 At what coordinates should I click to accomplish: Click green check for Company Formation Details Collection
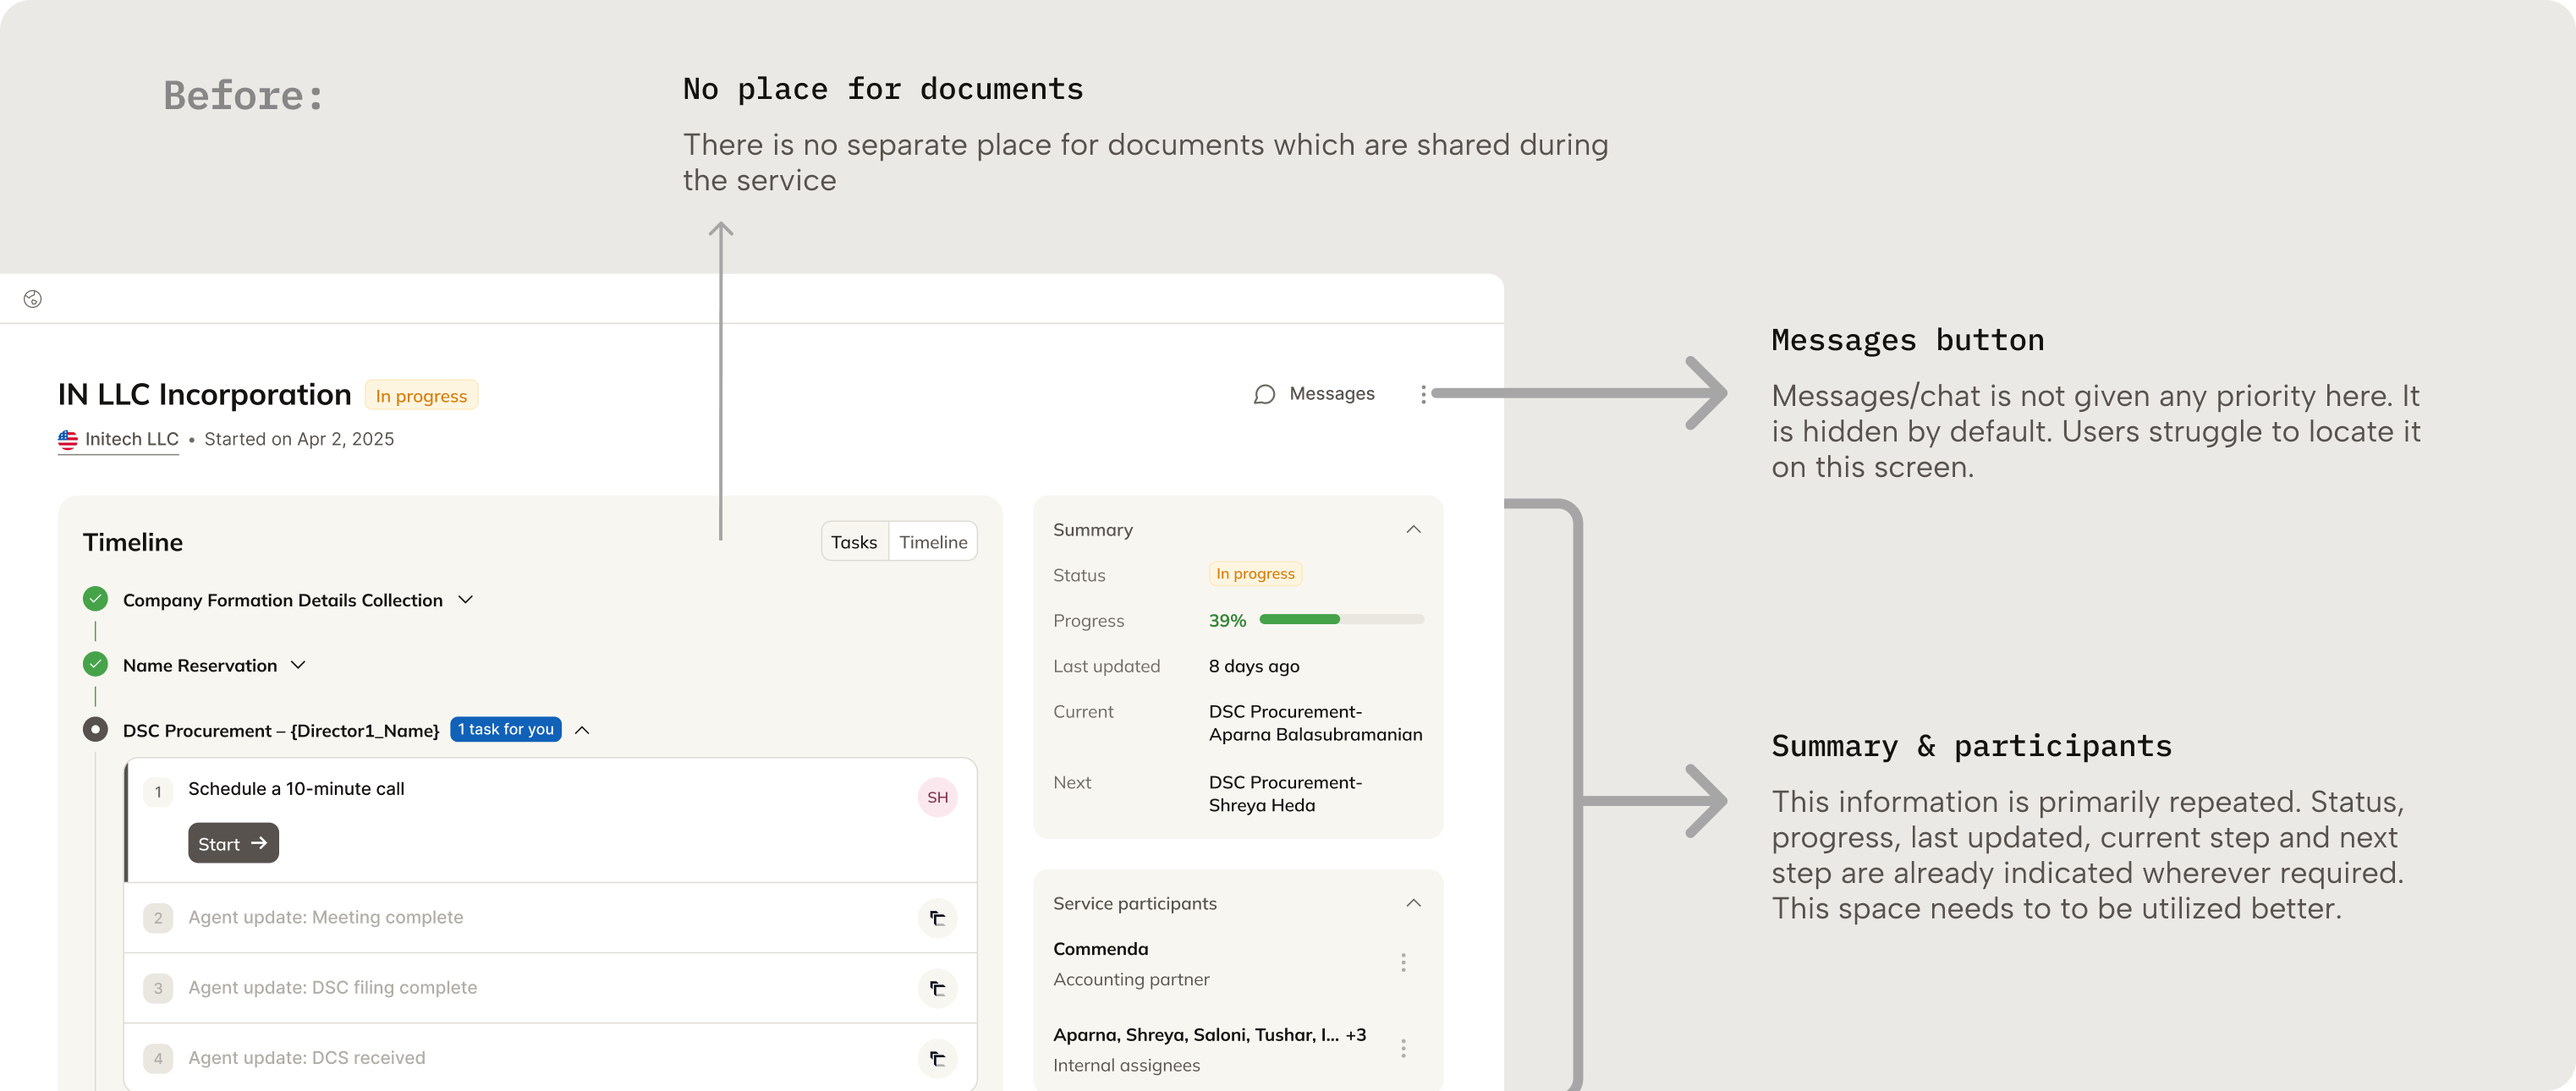(x=95, y=599)
